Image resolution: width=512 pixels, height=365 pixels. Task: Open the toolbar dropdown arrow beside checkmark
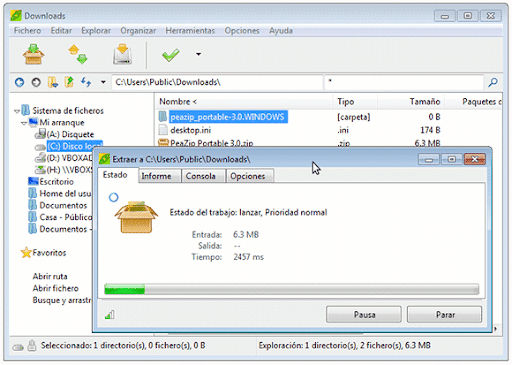pos(198,54)
